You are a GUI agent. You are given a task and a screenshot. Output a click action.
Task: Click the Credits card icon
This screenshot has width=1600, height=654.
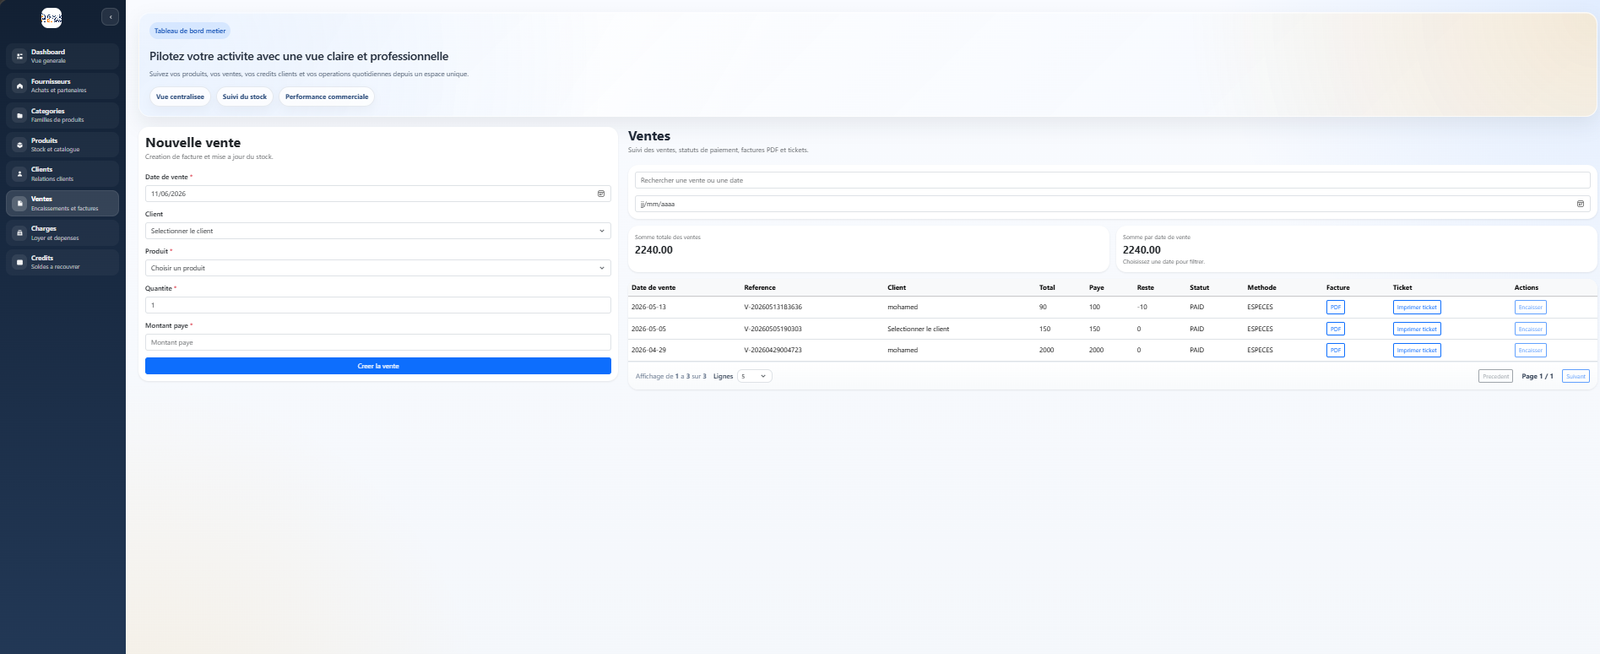tap(19, 262)
